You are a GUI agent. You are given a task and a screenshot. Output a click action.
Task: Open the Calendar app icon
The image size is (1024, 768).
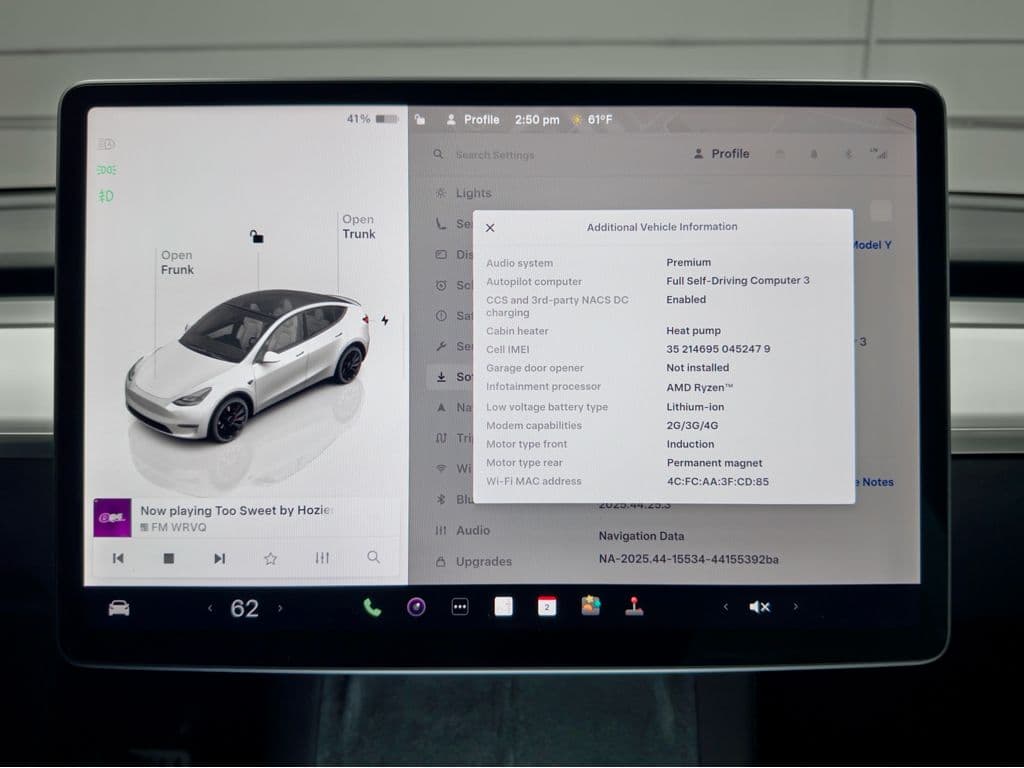pyautogui.click(x=547, y=606)
